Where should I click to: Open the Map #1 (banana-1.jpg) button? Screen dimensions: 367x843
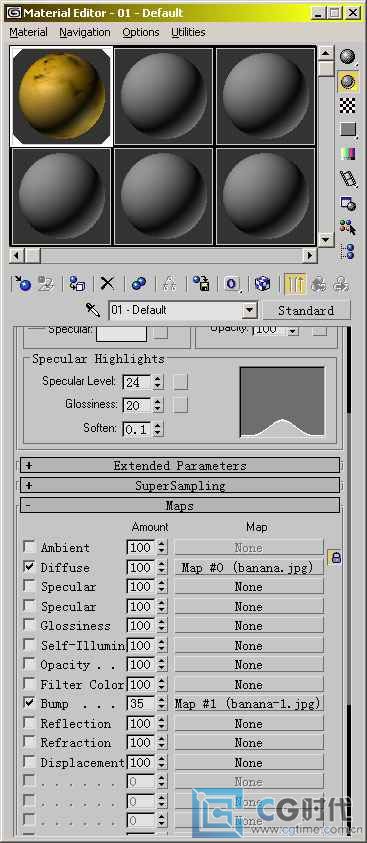point(249,704)
